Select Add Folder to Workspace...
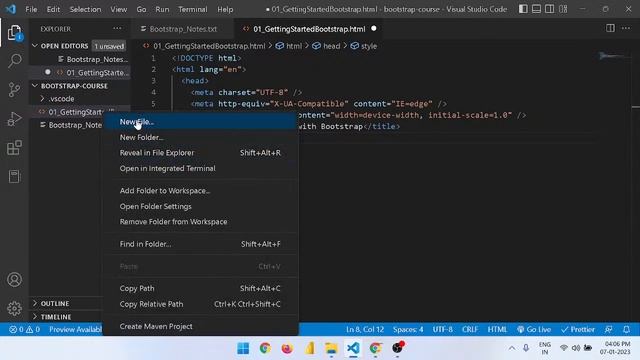 pyautogui.click(x=200, y=191)
